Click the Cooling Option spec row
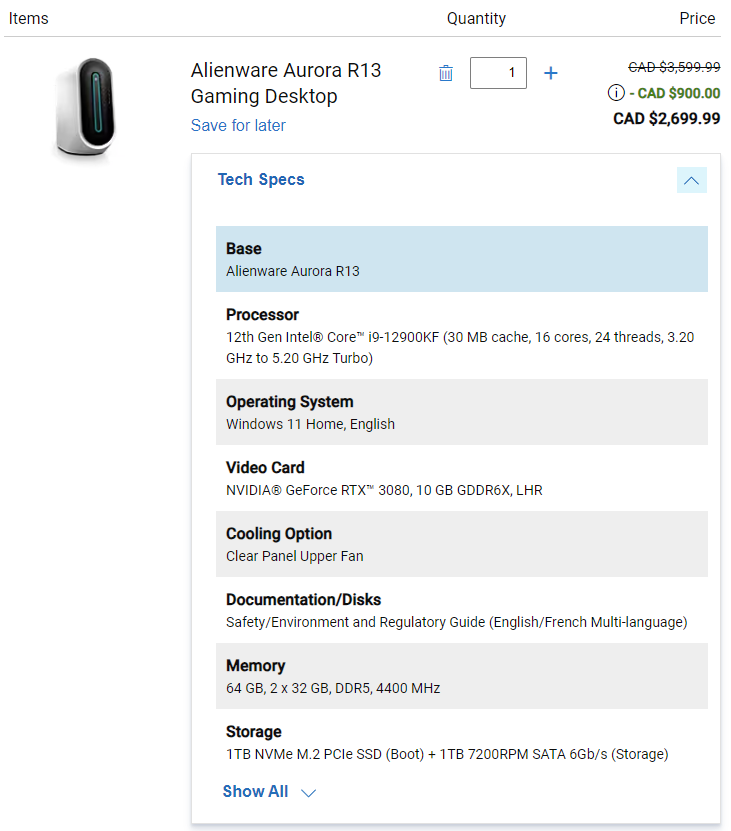The image size is (731, 831). pos(461,544)
